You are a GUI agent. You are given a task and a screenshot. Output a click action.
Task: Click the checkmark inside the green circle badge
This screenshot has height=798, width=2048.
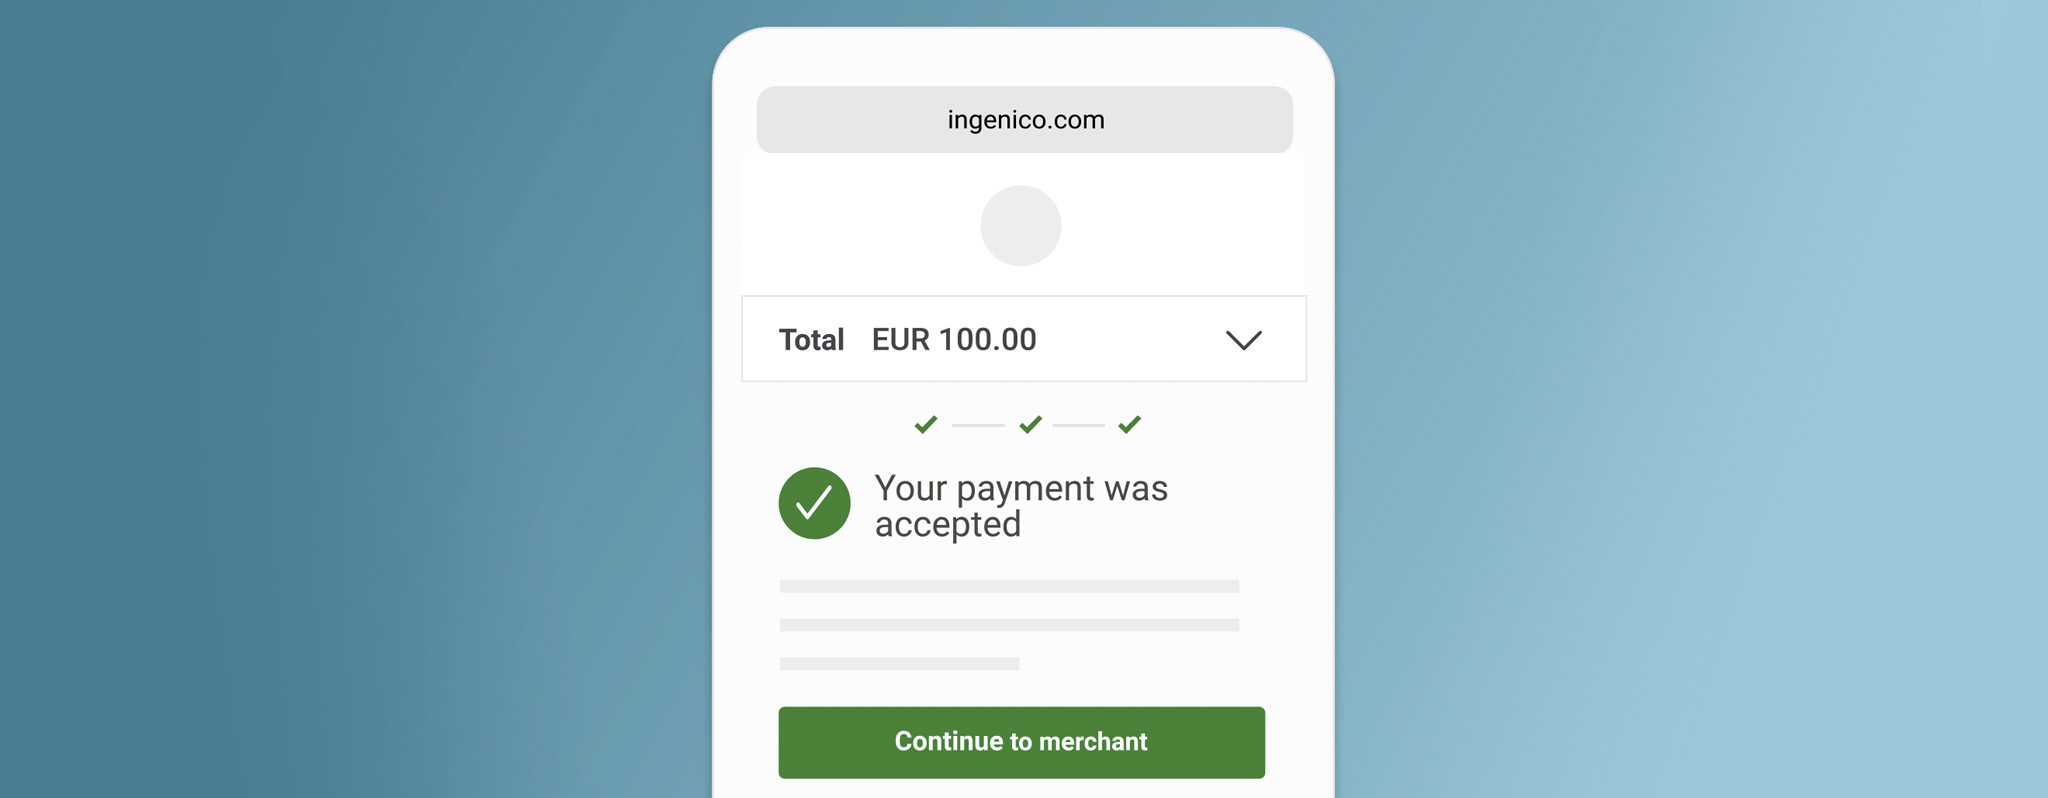tap(815, 503)
